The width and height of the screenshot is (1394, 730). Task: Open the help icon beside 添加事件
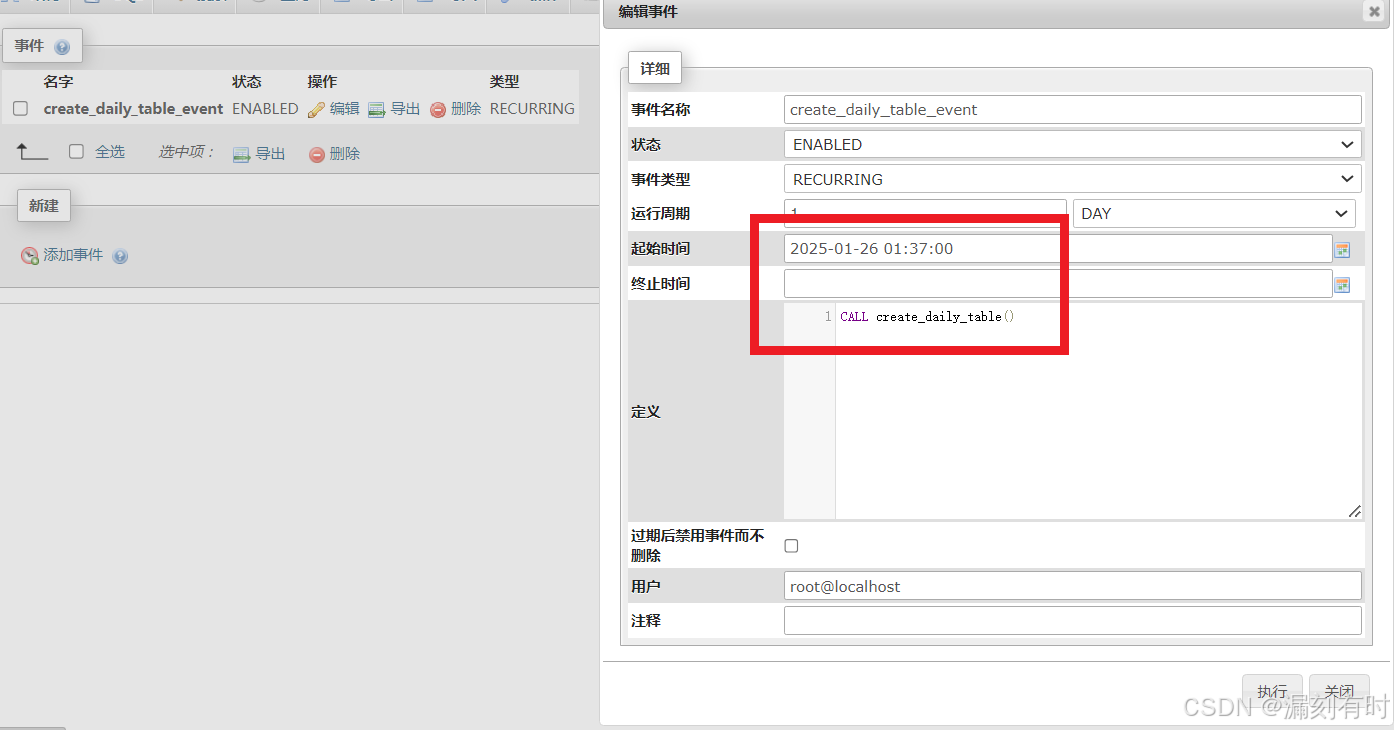pos(120,256)
